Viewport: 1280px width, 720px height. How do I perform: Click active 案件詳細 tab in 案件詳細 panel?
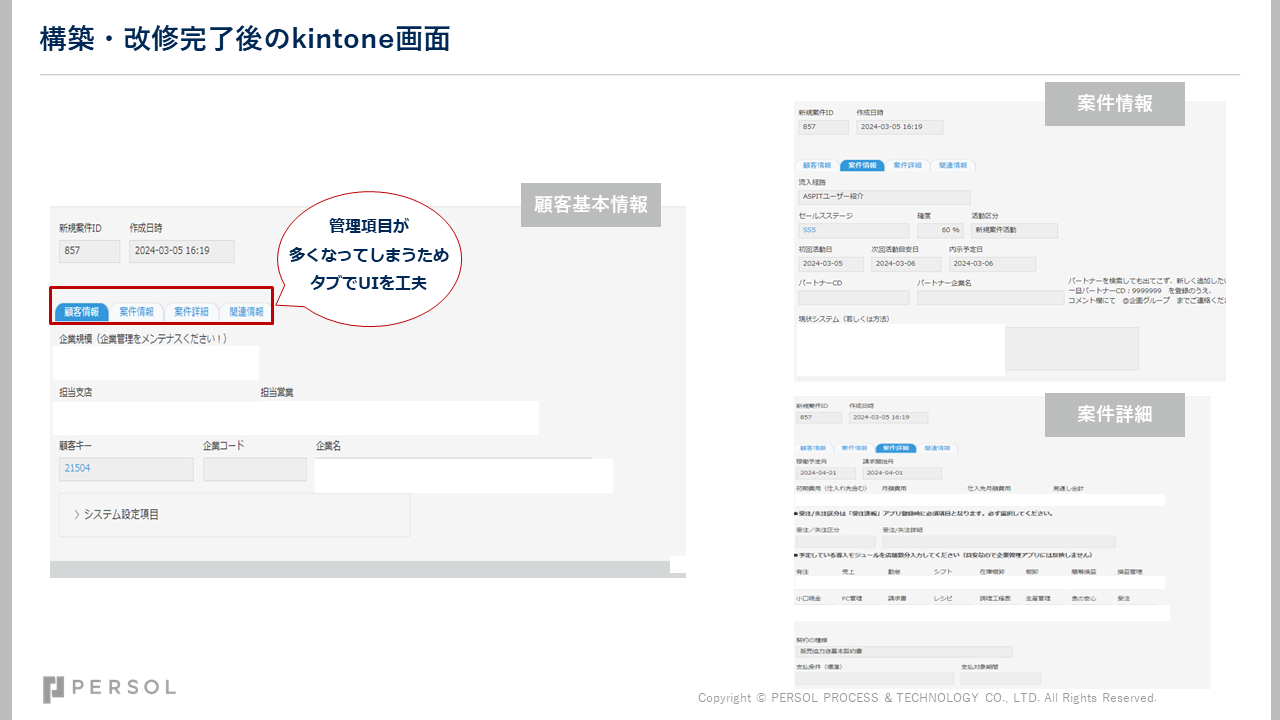coord(895,448)
